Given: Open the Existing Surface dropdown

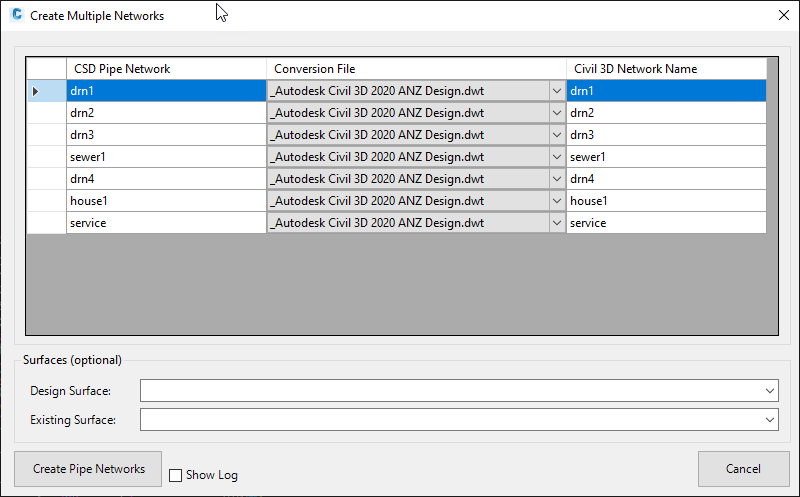Looking at the screenshot, I should [769, 420].
